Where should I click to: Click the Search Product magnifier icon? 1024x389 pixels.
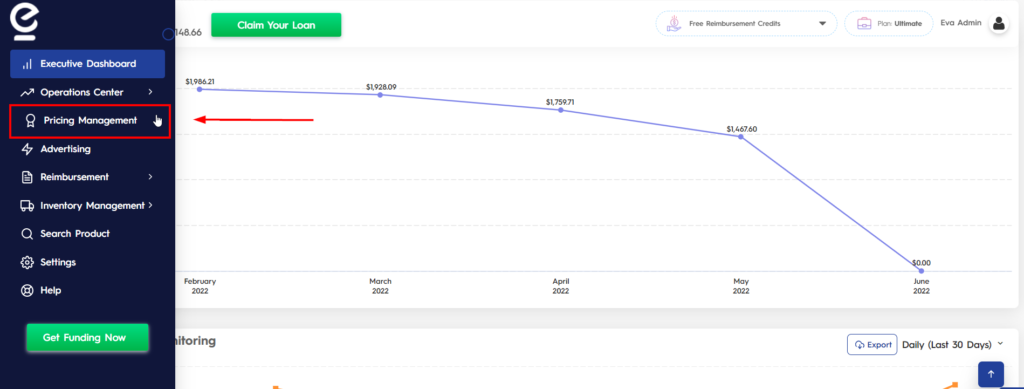point(27,234)
